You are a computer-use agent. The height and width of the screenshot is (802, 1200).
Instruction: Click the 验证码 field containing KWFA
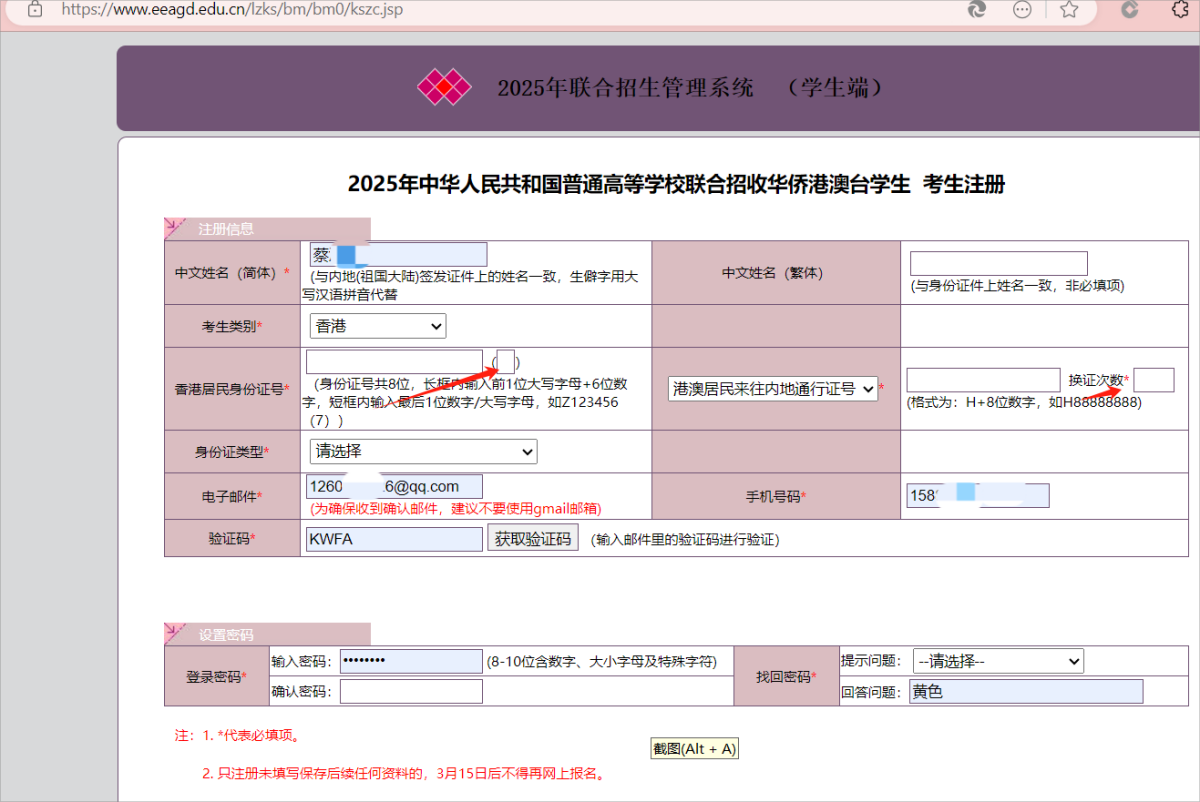pyautogui.click(x=394, y=539)
